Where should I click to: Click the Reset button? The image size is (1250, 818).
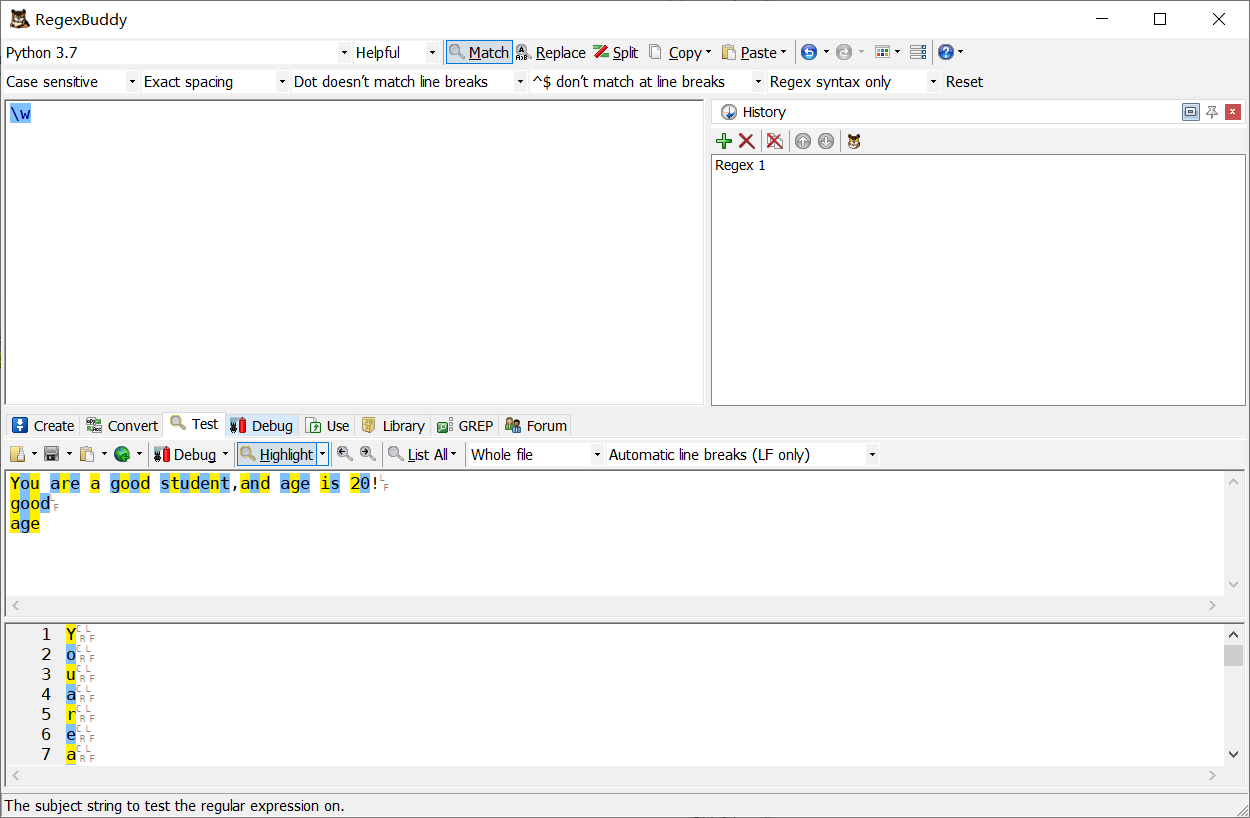click(964, 82)
